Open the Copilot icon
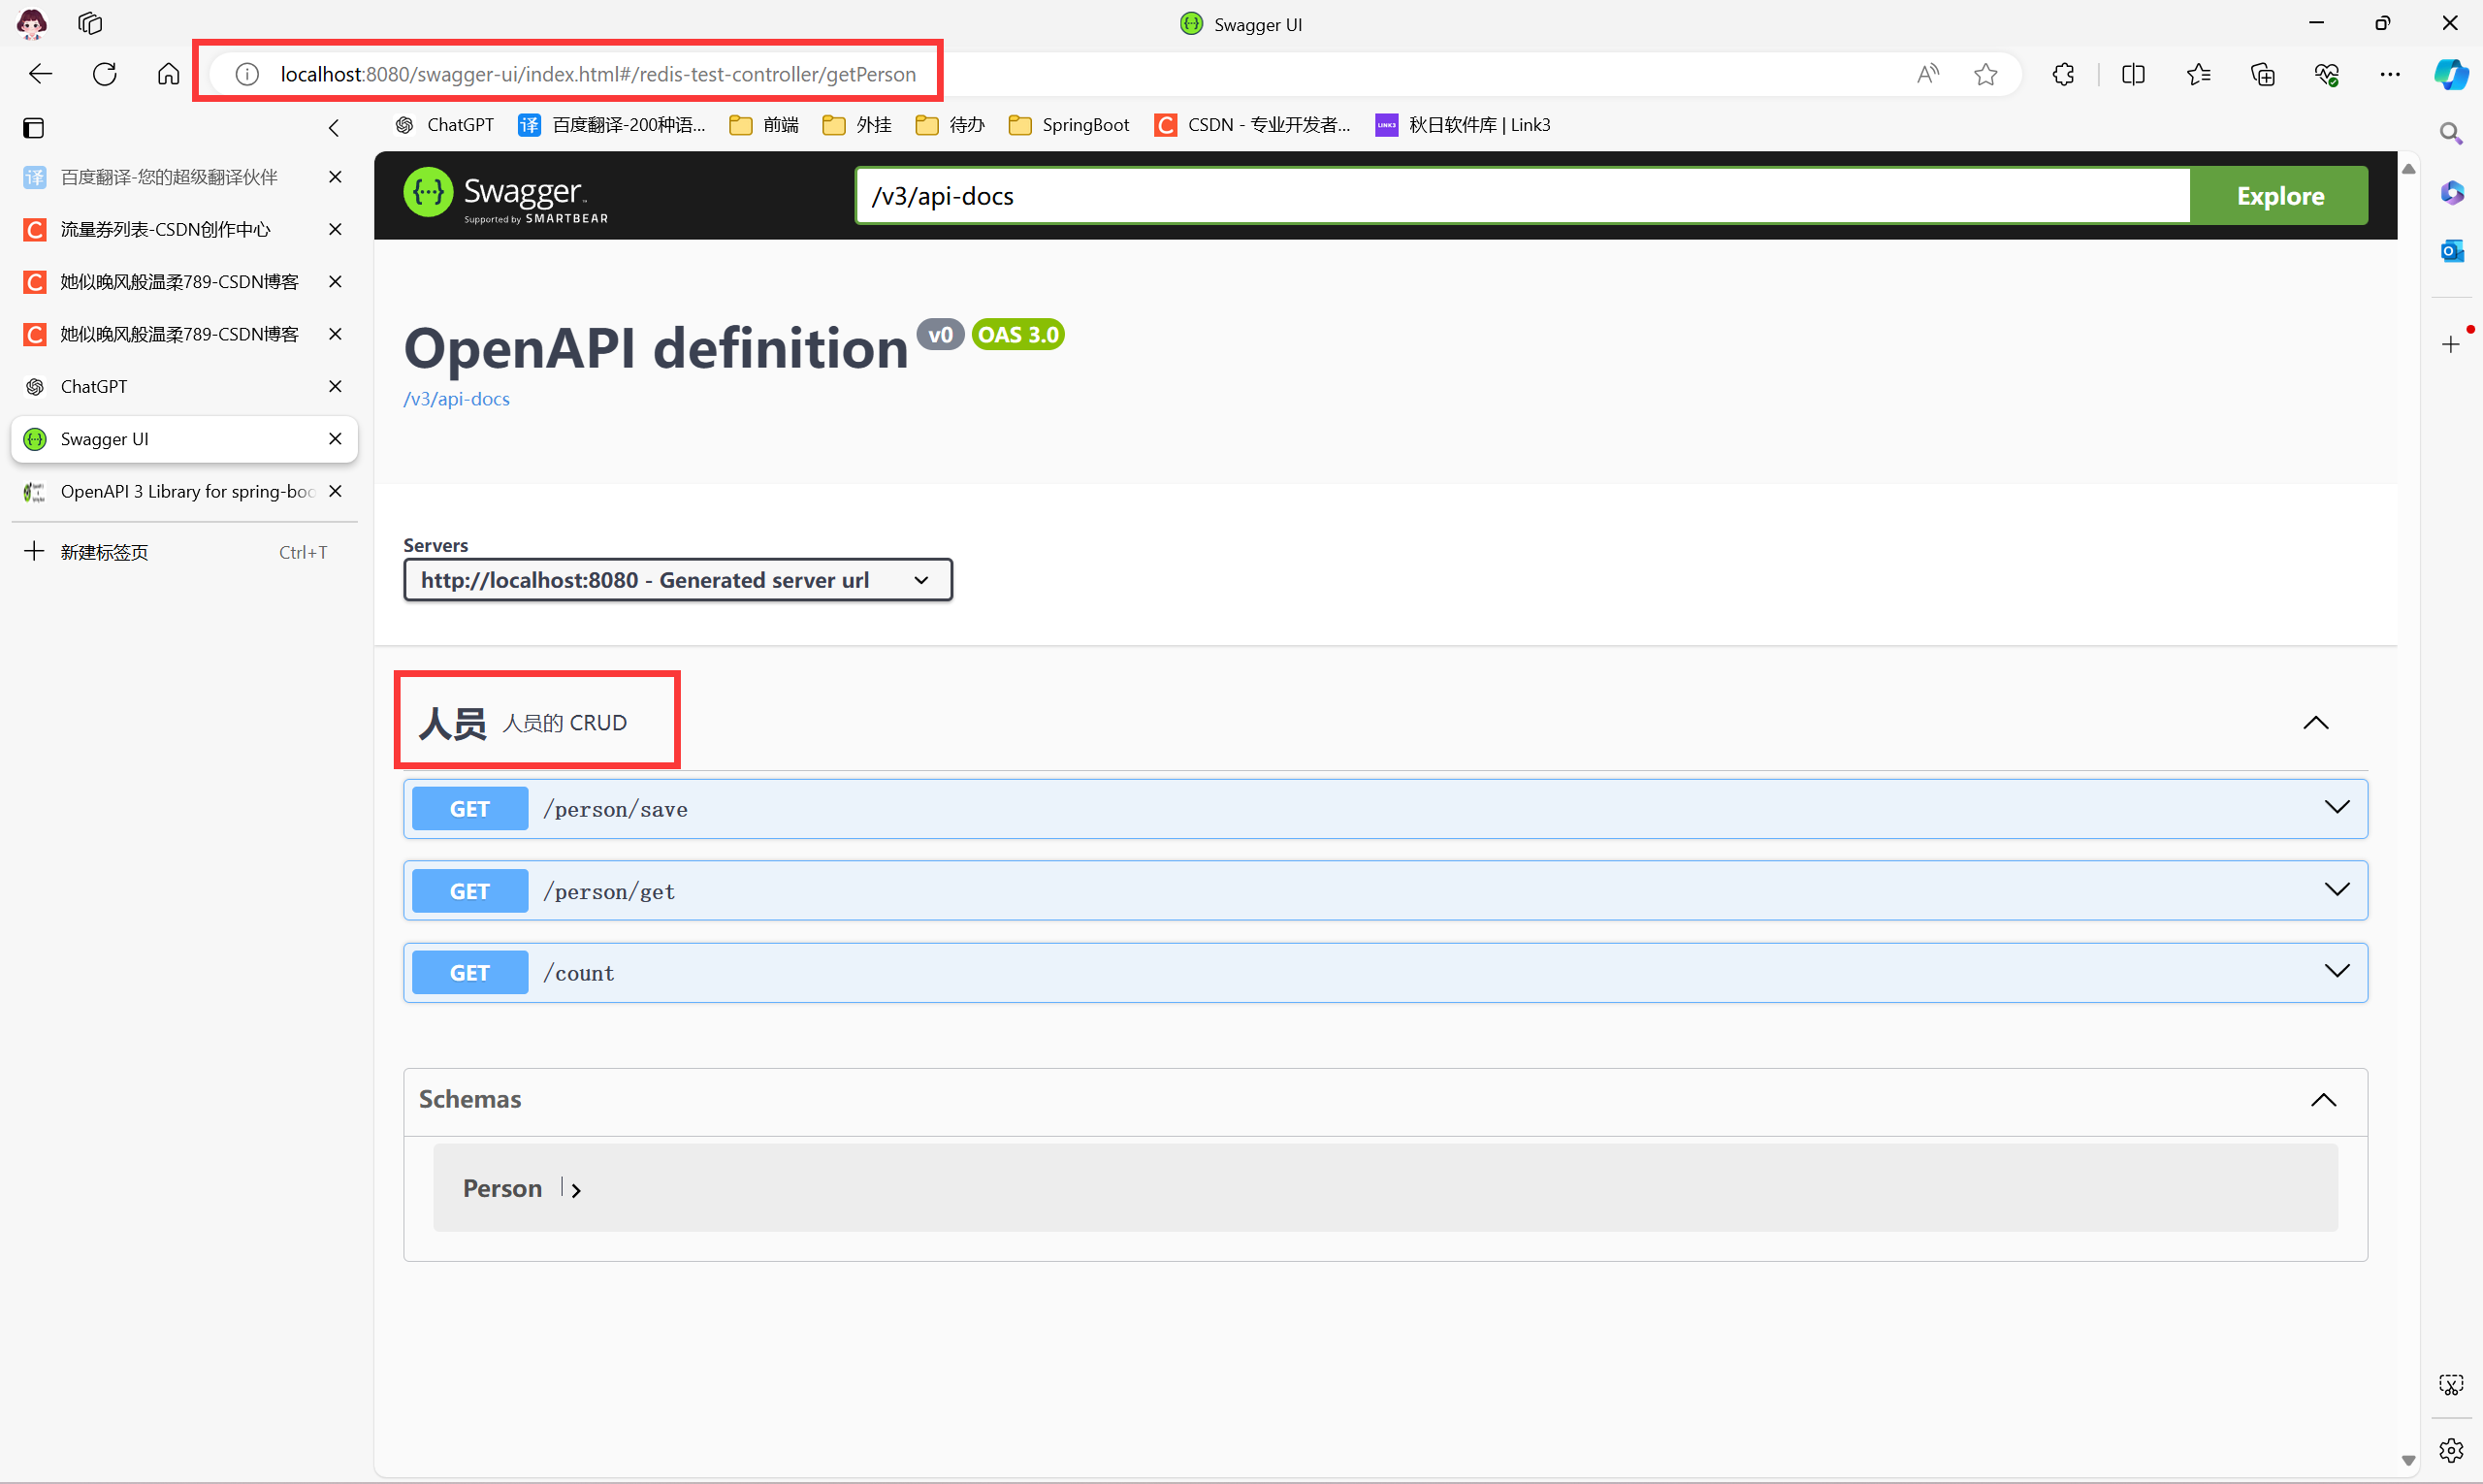2483x1484 pixels. point(2451,74)
